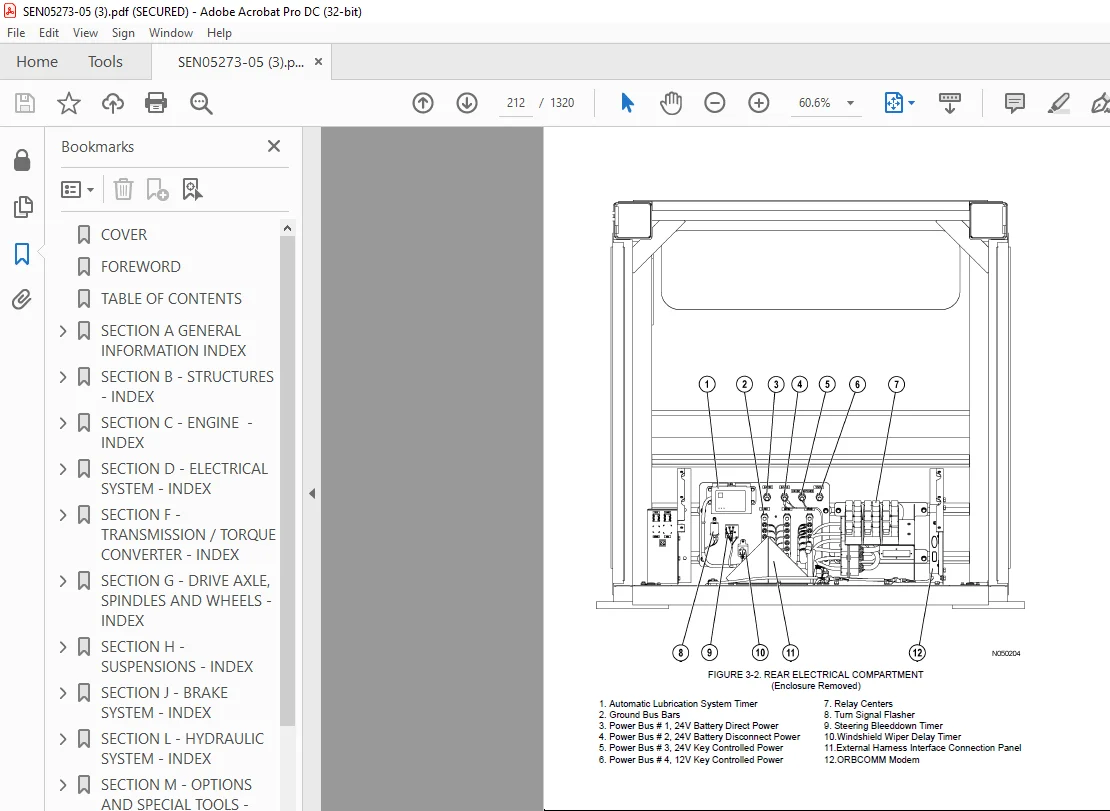1110x811 pixels.
Task: Click the upload to cloud icon
Action: coord(113,103)
